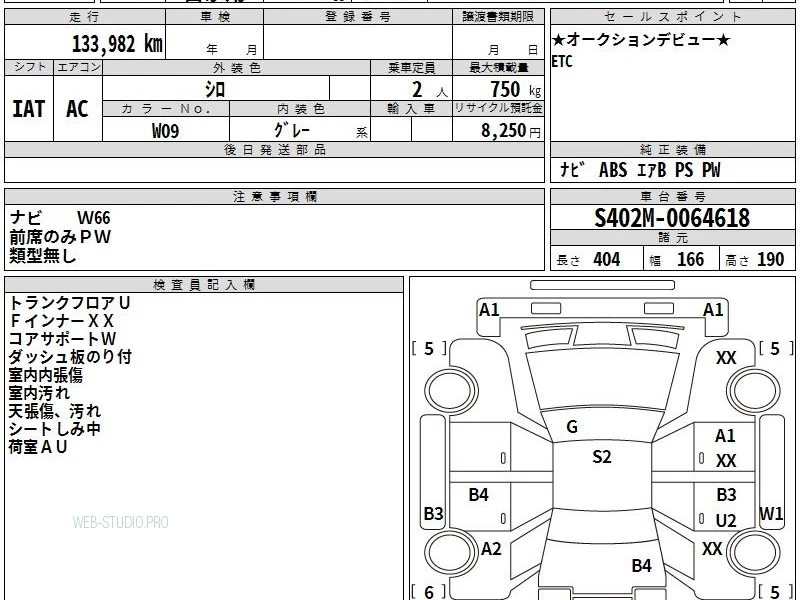Click the 走行 column header
Screen dimensions: 800x600
click(x=85, y=17)
